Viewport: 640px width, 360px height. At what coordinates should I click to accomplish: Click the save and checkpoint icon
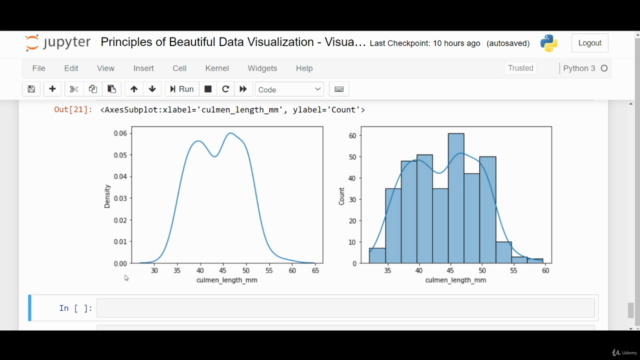[31, 89]
